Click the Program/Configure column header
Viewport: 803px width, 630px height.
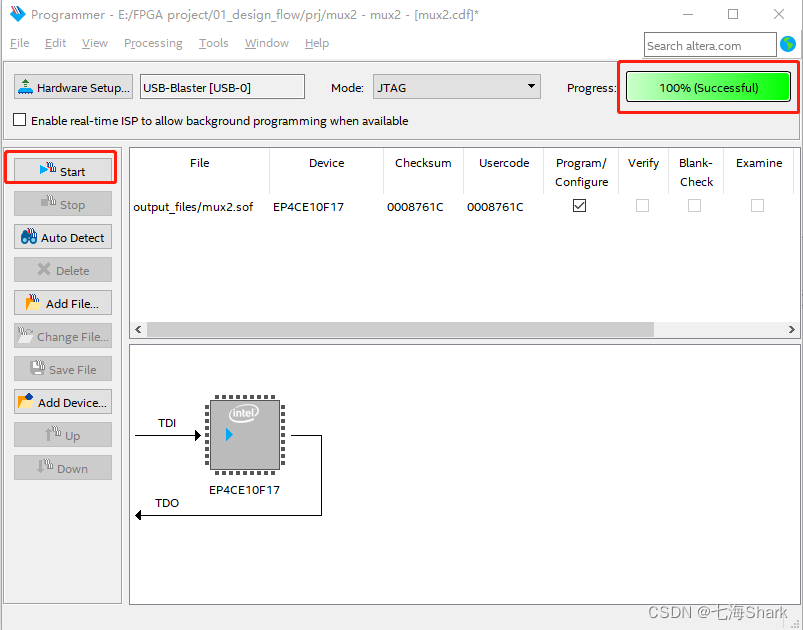coord(581,172)
